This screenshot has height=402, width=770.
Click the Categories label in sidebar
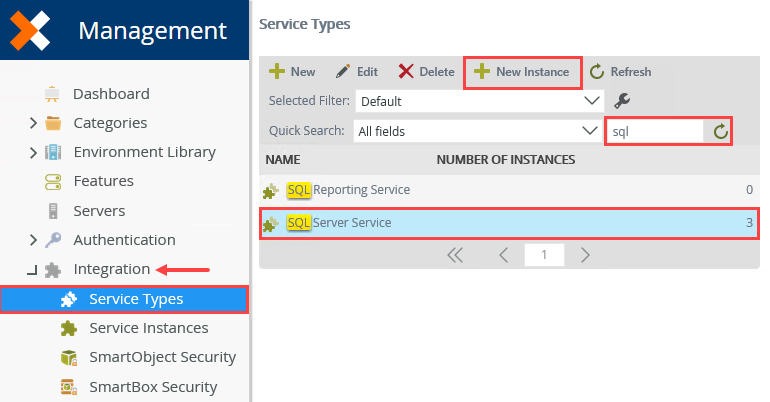[x=110, y=123]
